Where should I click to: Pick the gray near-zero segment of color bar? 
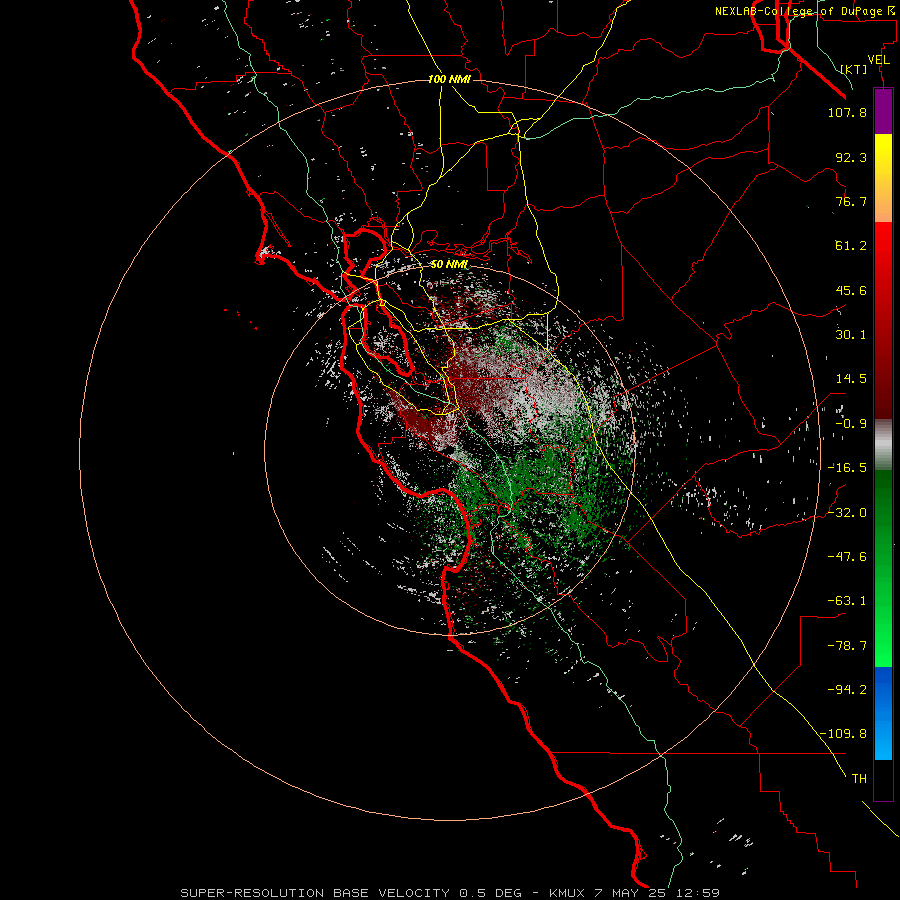pos(883,445)
